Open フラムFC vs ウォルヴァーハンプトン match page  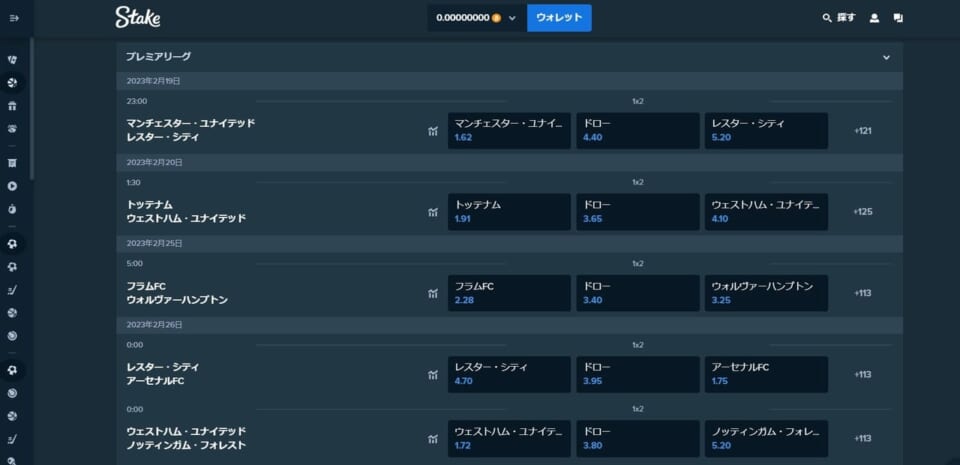point(177,293)
